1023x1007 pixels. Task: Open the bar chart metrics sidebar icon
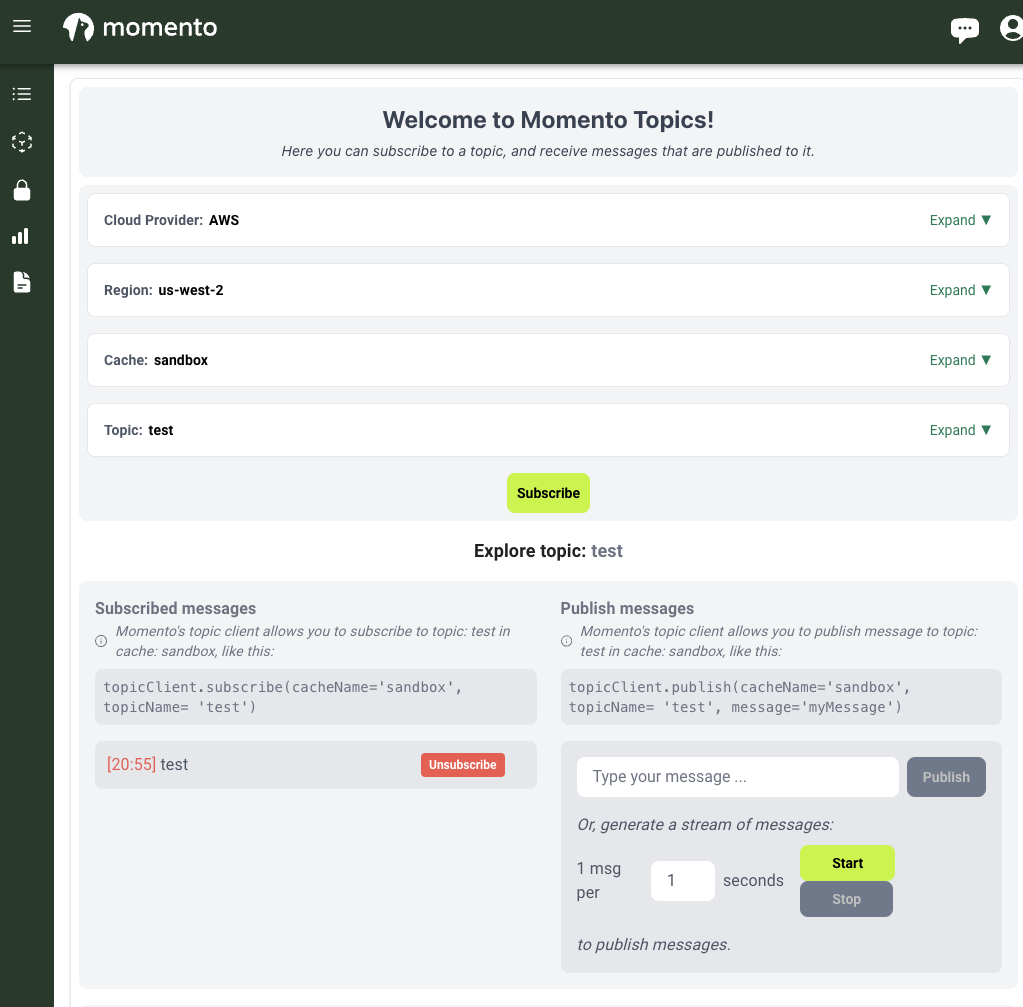pyautogui.click(x=20, y=236)
